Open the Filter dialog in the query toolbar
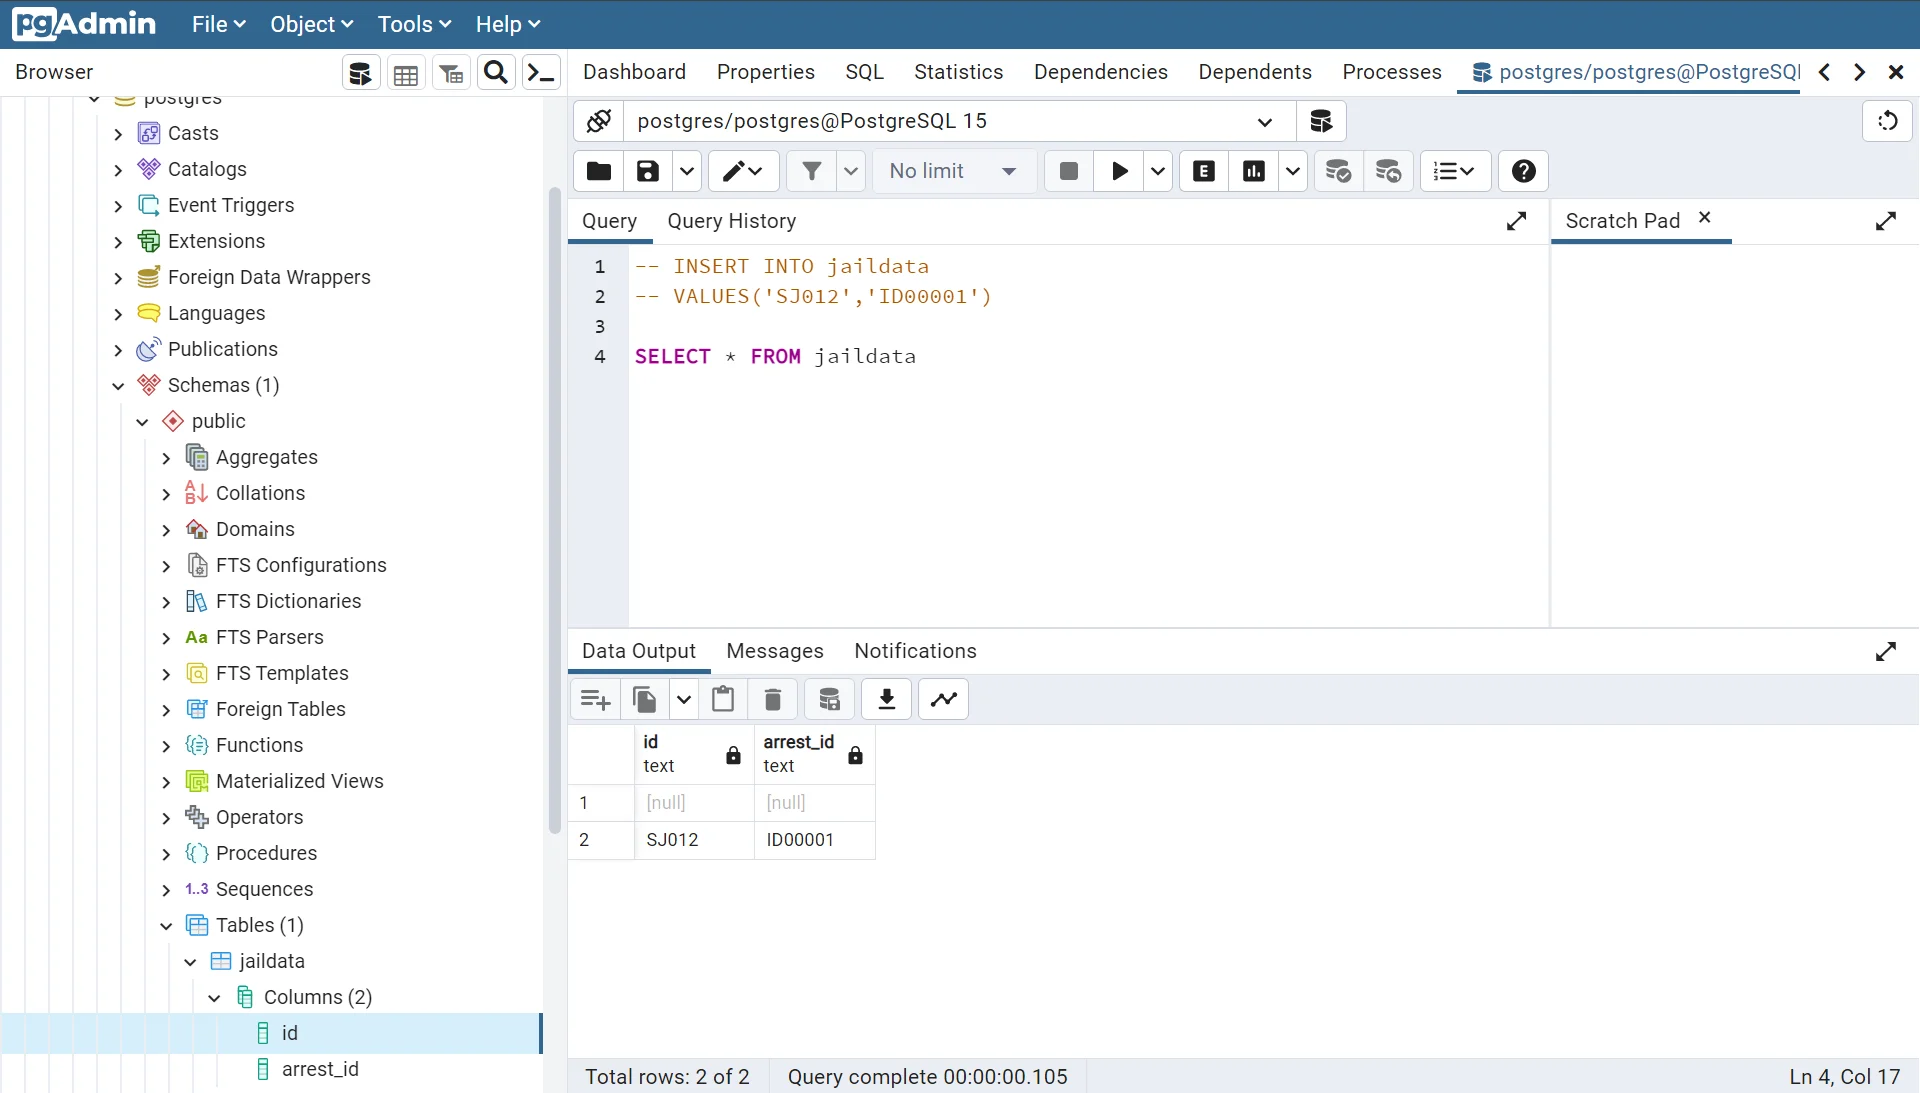1920x1093 pixels. (x=811, y=171)
